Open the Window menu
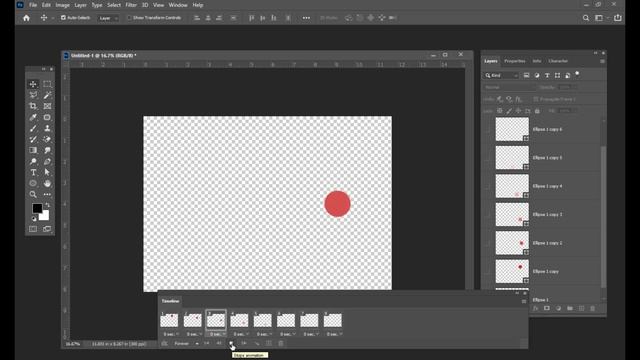The image size is (640, 360). (x=178, y=5)
